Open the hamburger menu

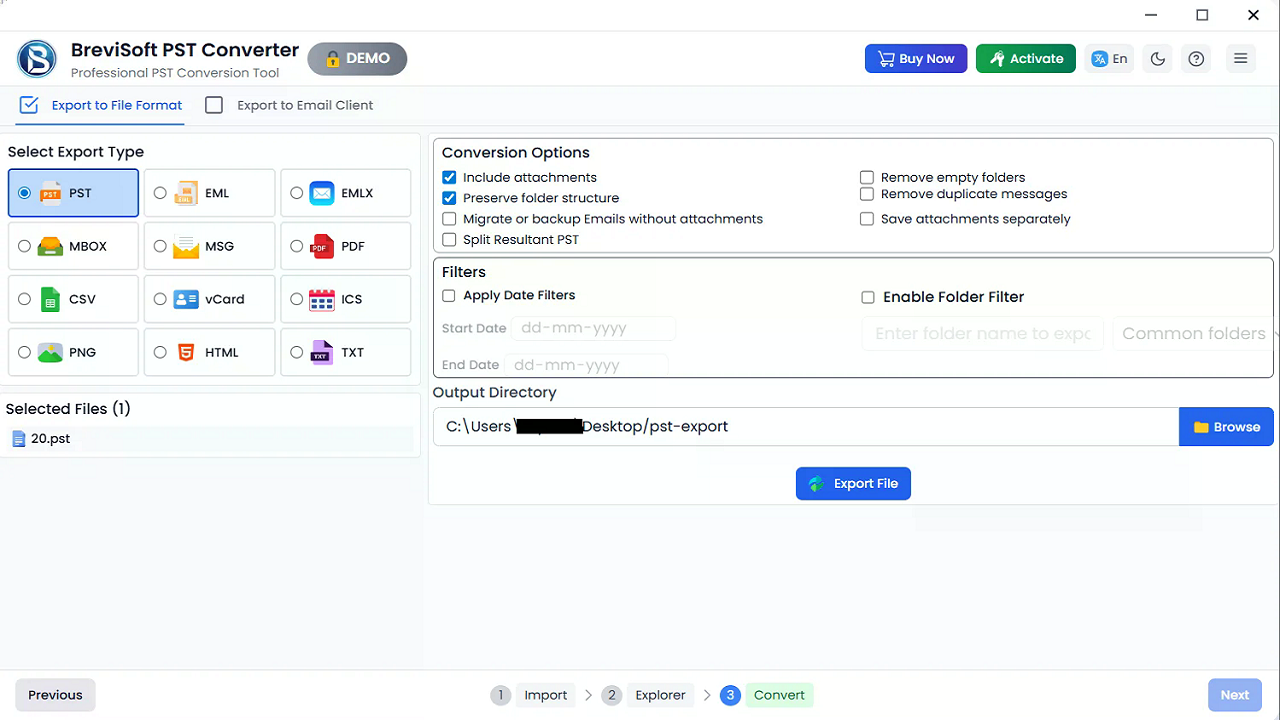(1241, 59)
